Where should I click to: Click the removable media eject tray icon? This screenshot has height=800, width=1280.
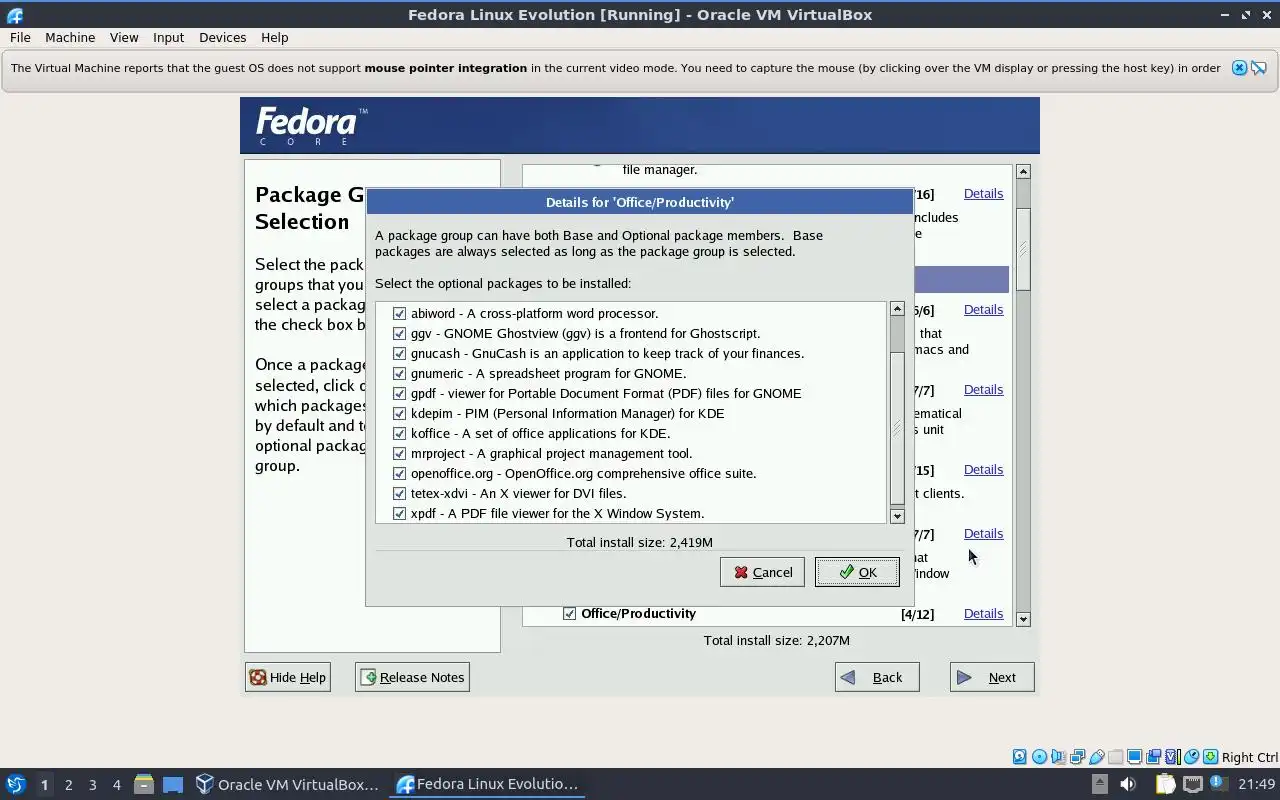pyautogui.click(x=1100, y=784)
